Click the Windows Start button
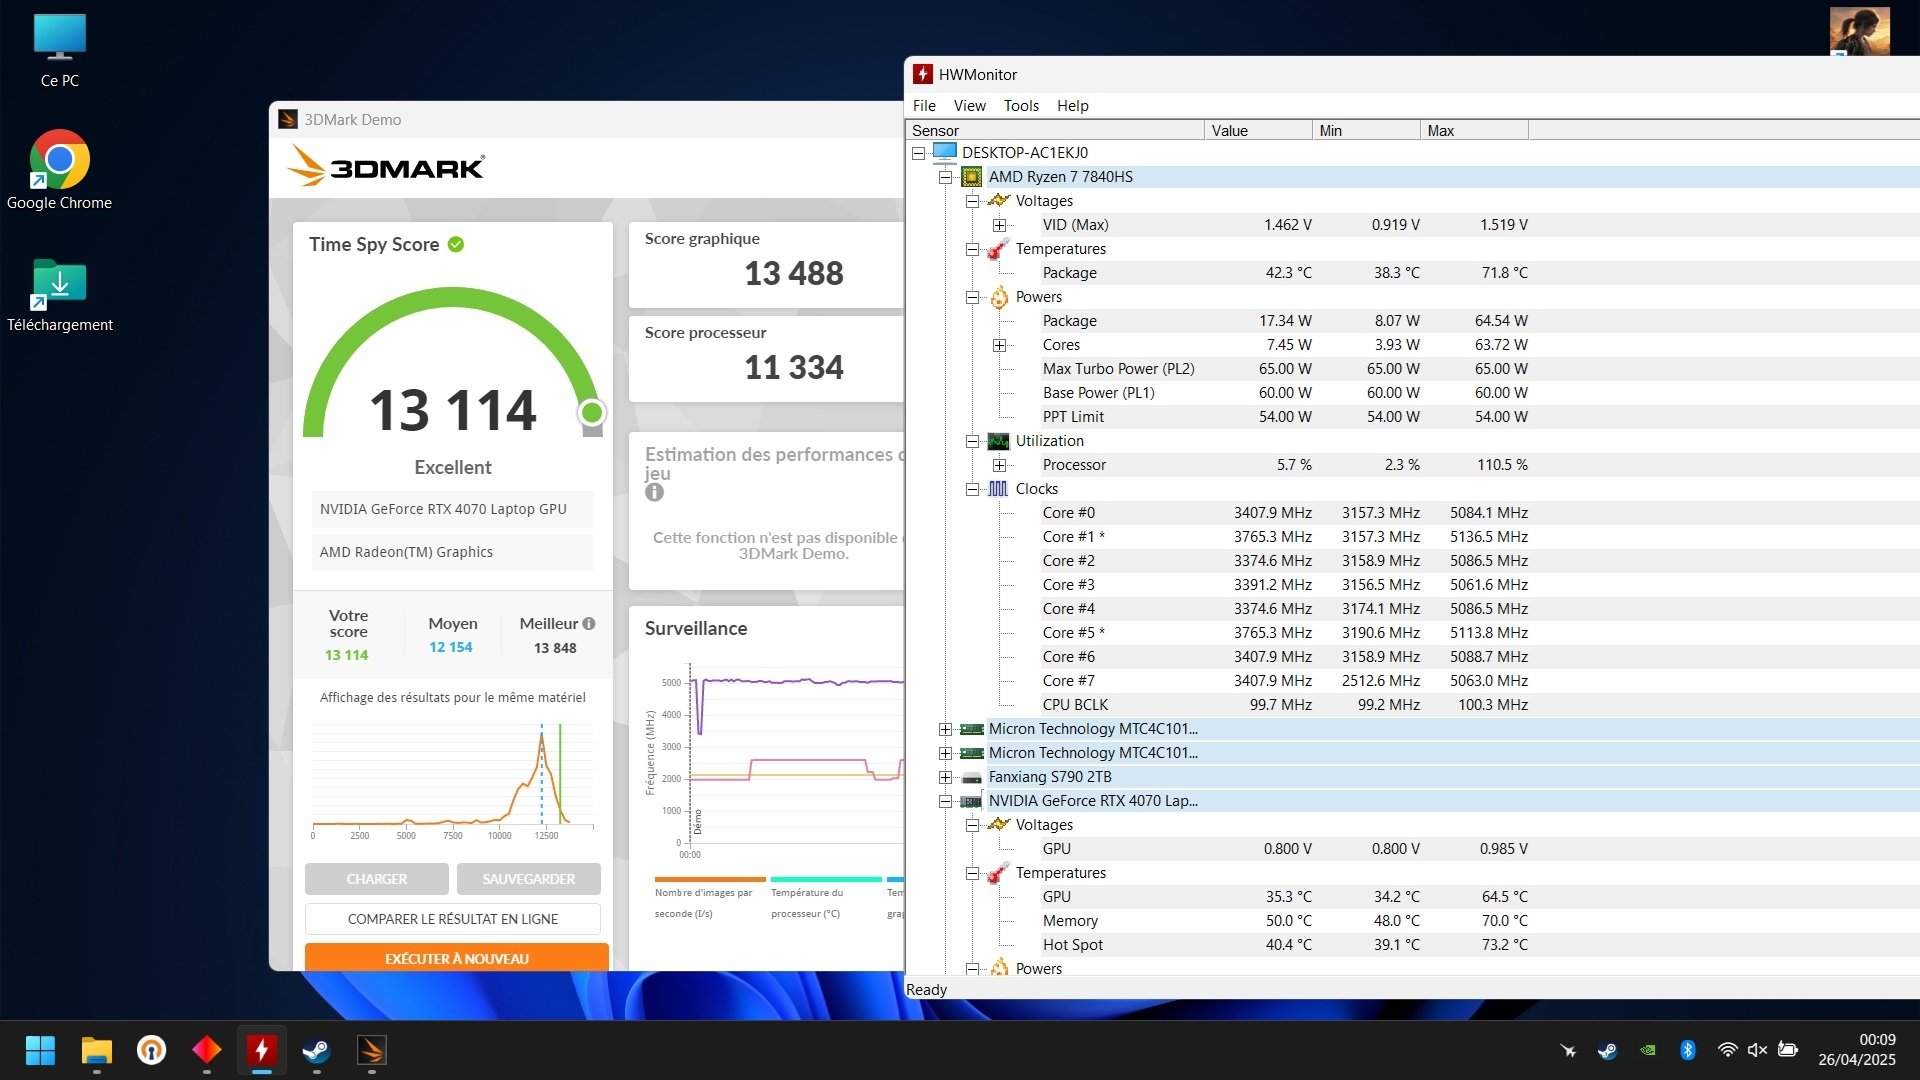 tap(40, 1050)
